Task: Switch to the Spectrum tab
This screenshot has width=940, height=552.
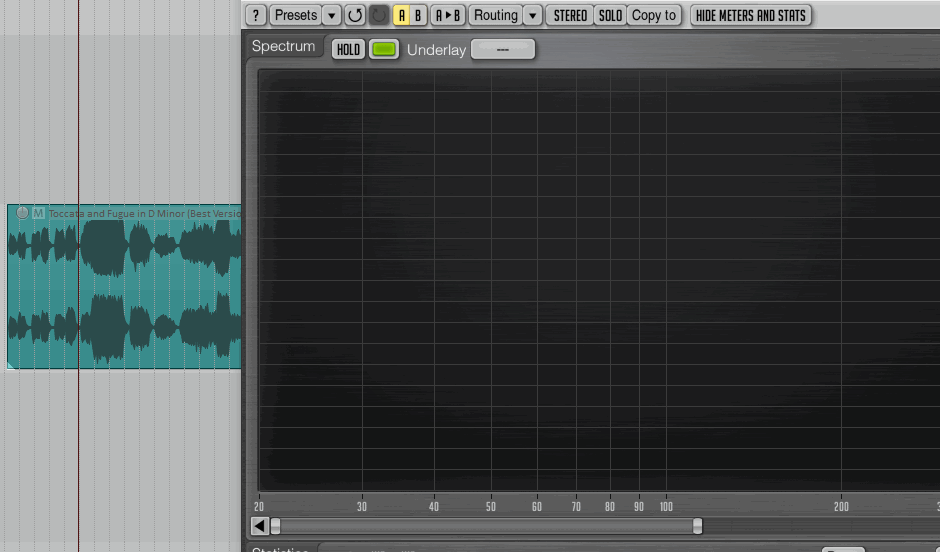Action: [283, 47]
